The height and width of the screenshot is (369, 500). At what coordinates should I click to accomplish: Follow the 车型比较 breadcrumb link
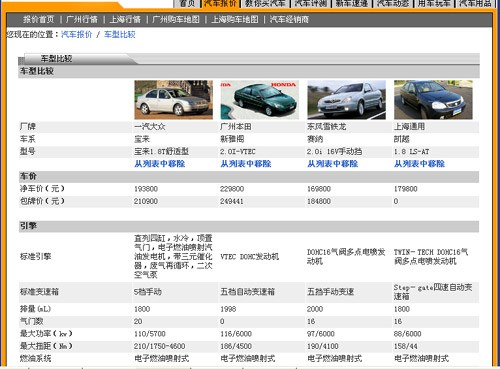point(120,34)
